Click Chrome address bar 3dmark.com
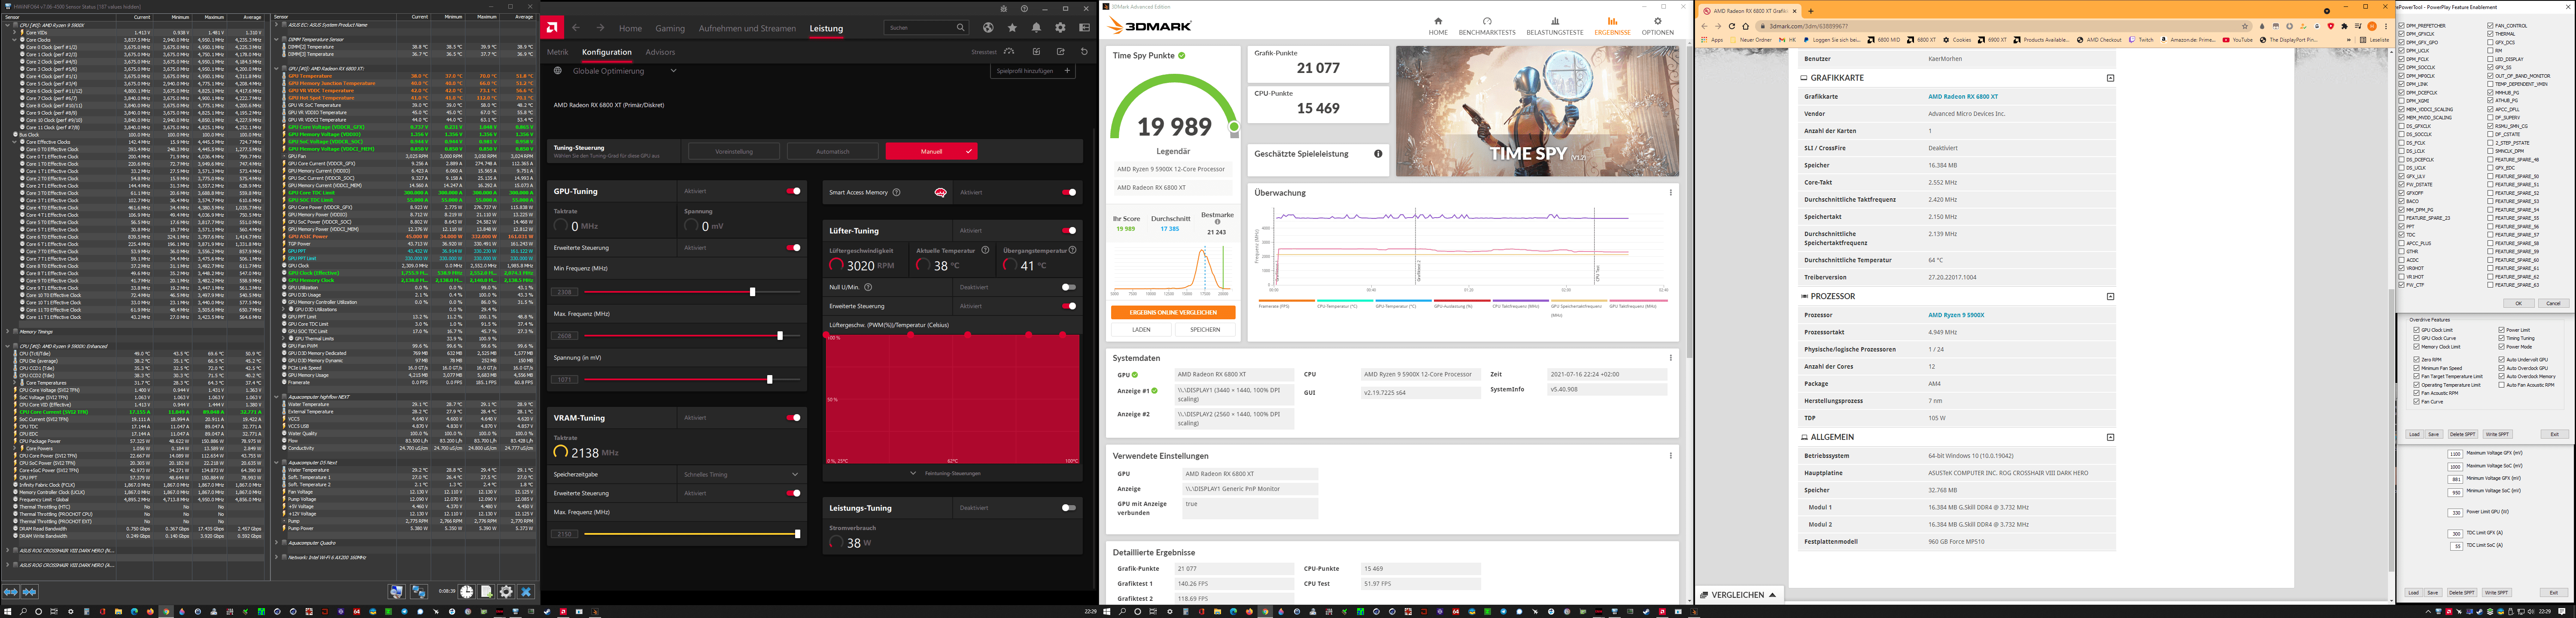The height and width of the screenshot is (618, 2576). [x=2005, y=26]
